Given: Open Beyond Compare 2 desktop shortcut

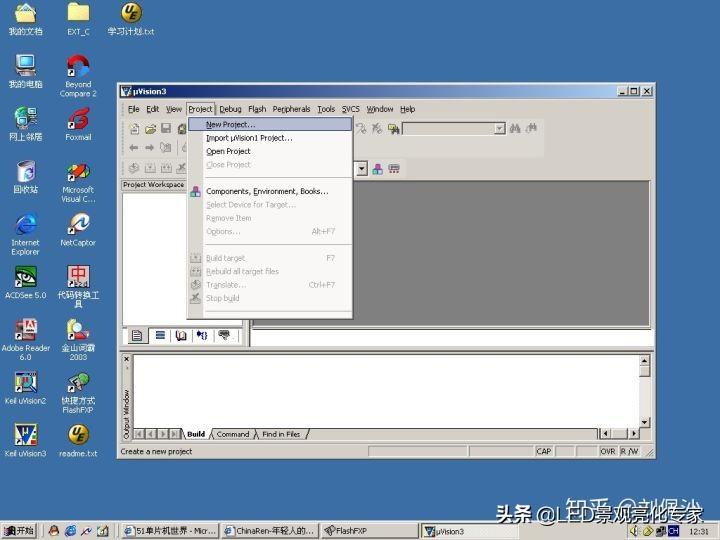Looking at the screenshot, I should (x=78, y=76).
